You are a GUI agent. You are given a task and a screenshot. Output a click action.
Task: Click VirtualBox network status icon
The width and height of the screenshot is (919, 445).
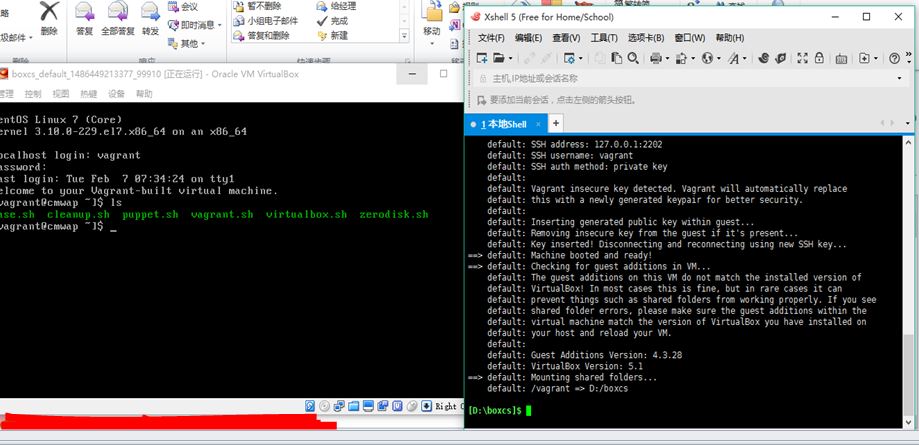pos(339,406)
